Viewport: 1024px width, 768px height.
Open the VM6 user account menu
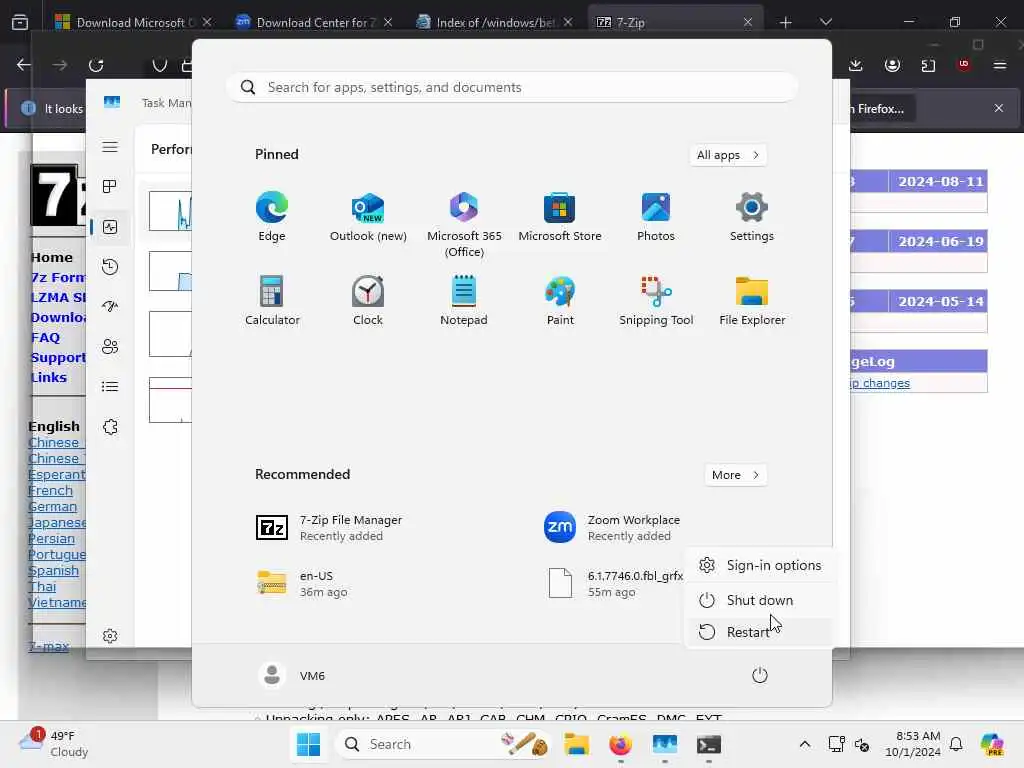pyautogui.click(x=291, y=675)
